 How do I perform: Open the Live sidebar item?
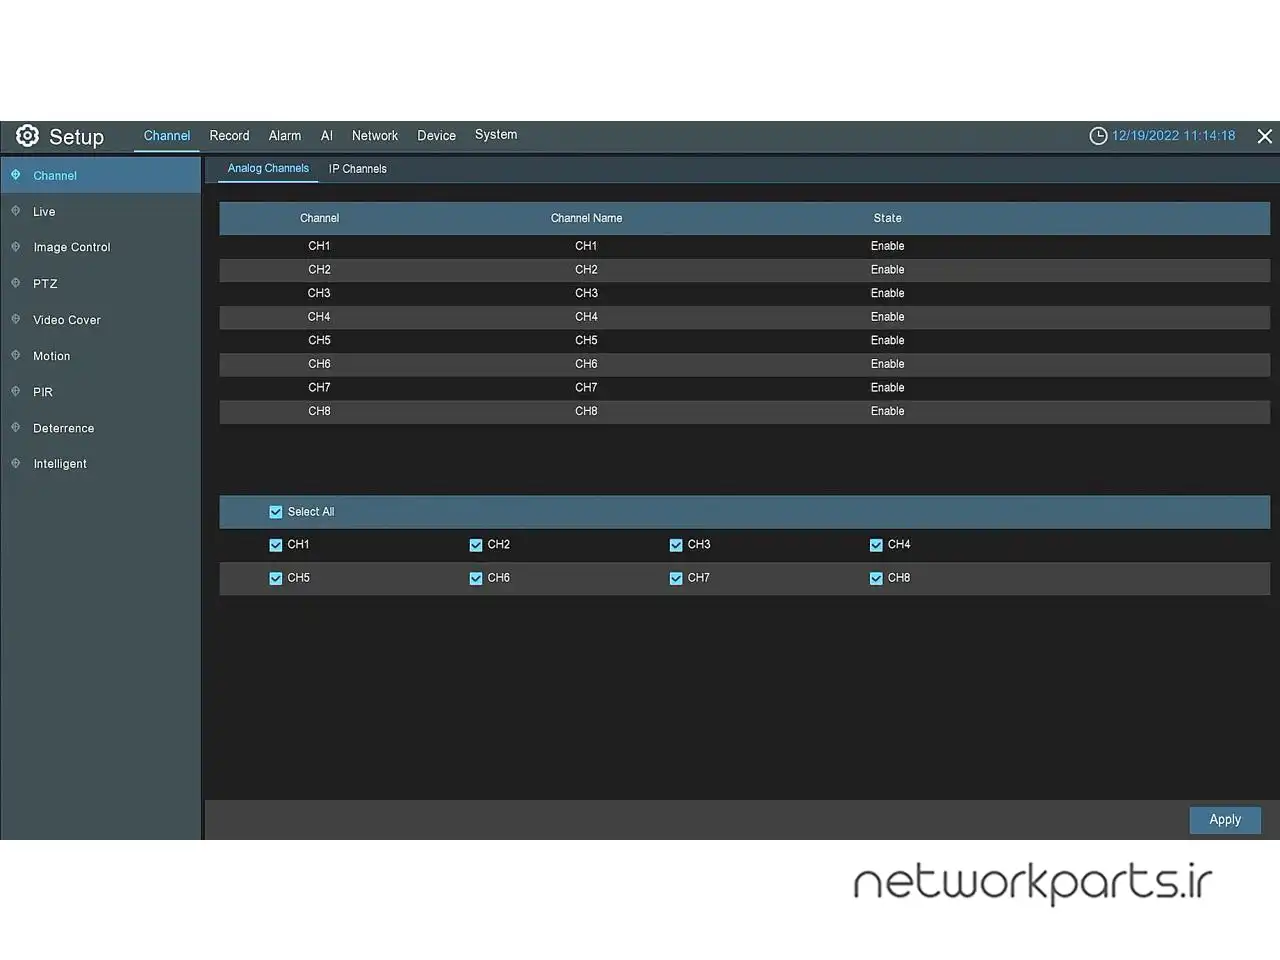coord(44,212)
